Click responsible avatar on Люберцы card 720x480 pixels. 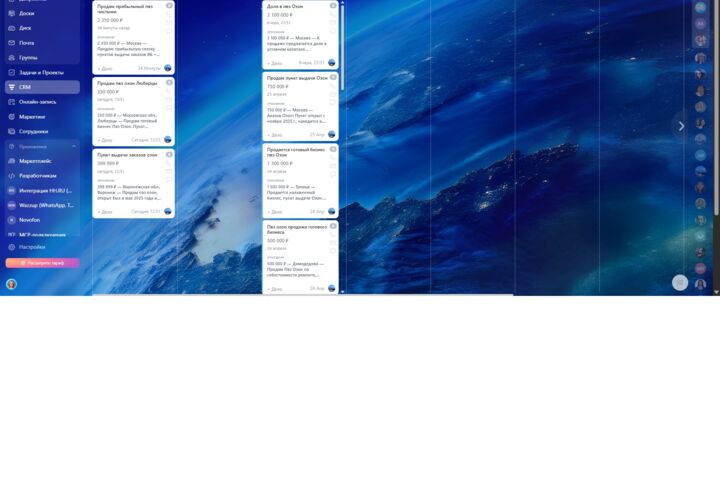point(168,140)
